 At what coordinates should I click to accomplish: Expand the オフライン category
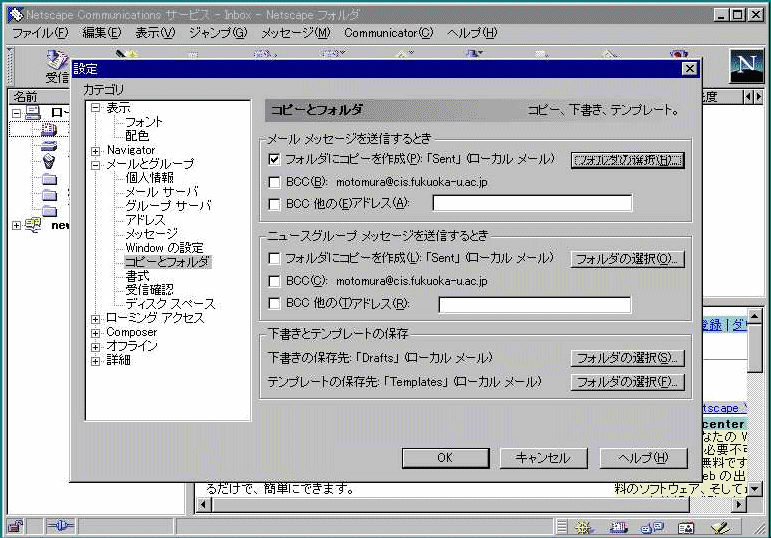pos(95,347)
